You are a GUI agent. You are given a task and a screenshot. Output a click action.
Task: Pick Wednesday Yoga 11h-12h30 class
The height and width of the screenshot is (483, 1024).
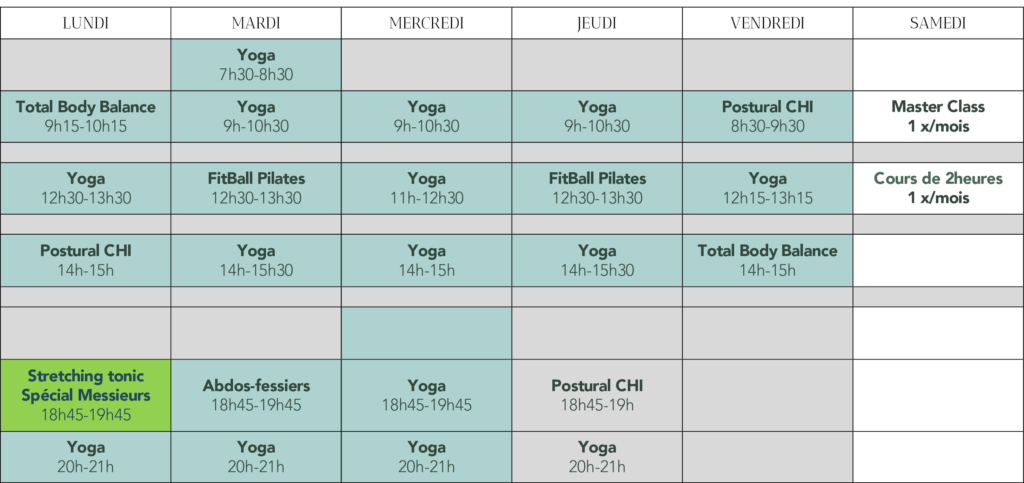coord(426,189)
